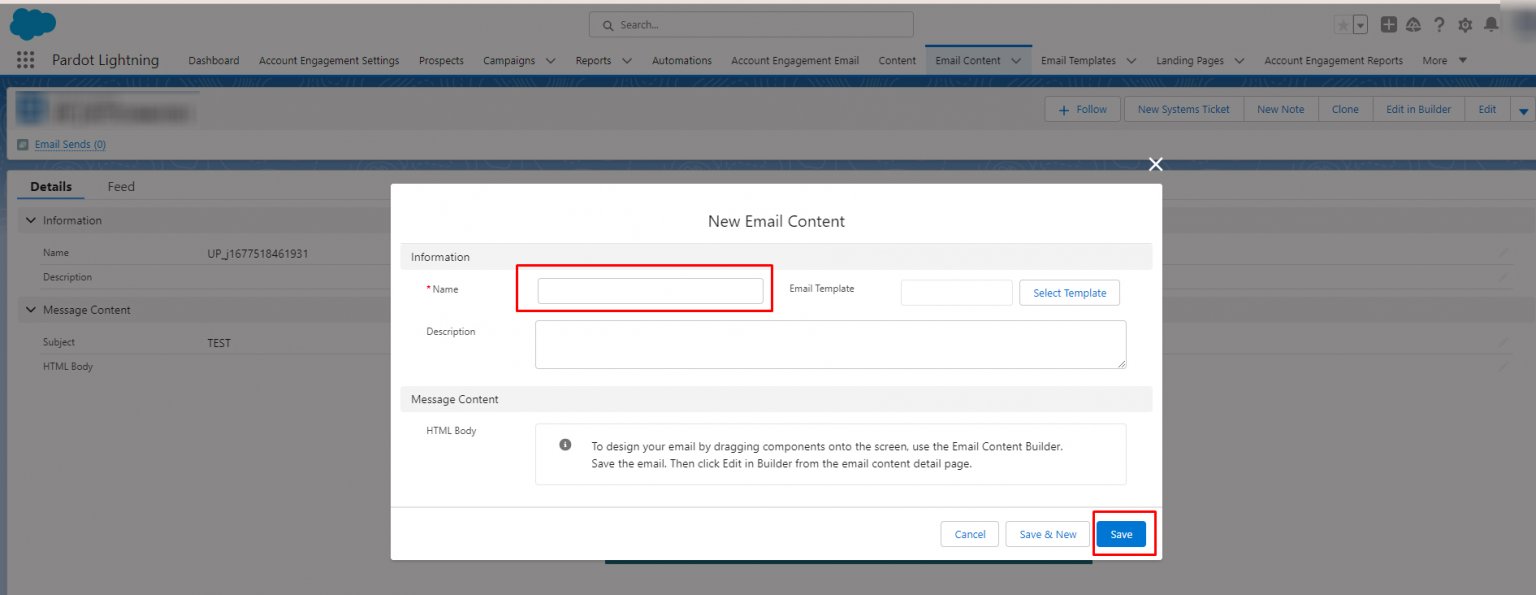Click into the Name input field
1536x595 pixels.
point(650,291)
